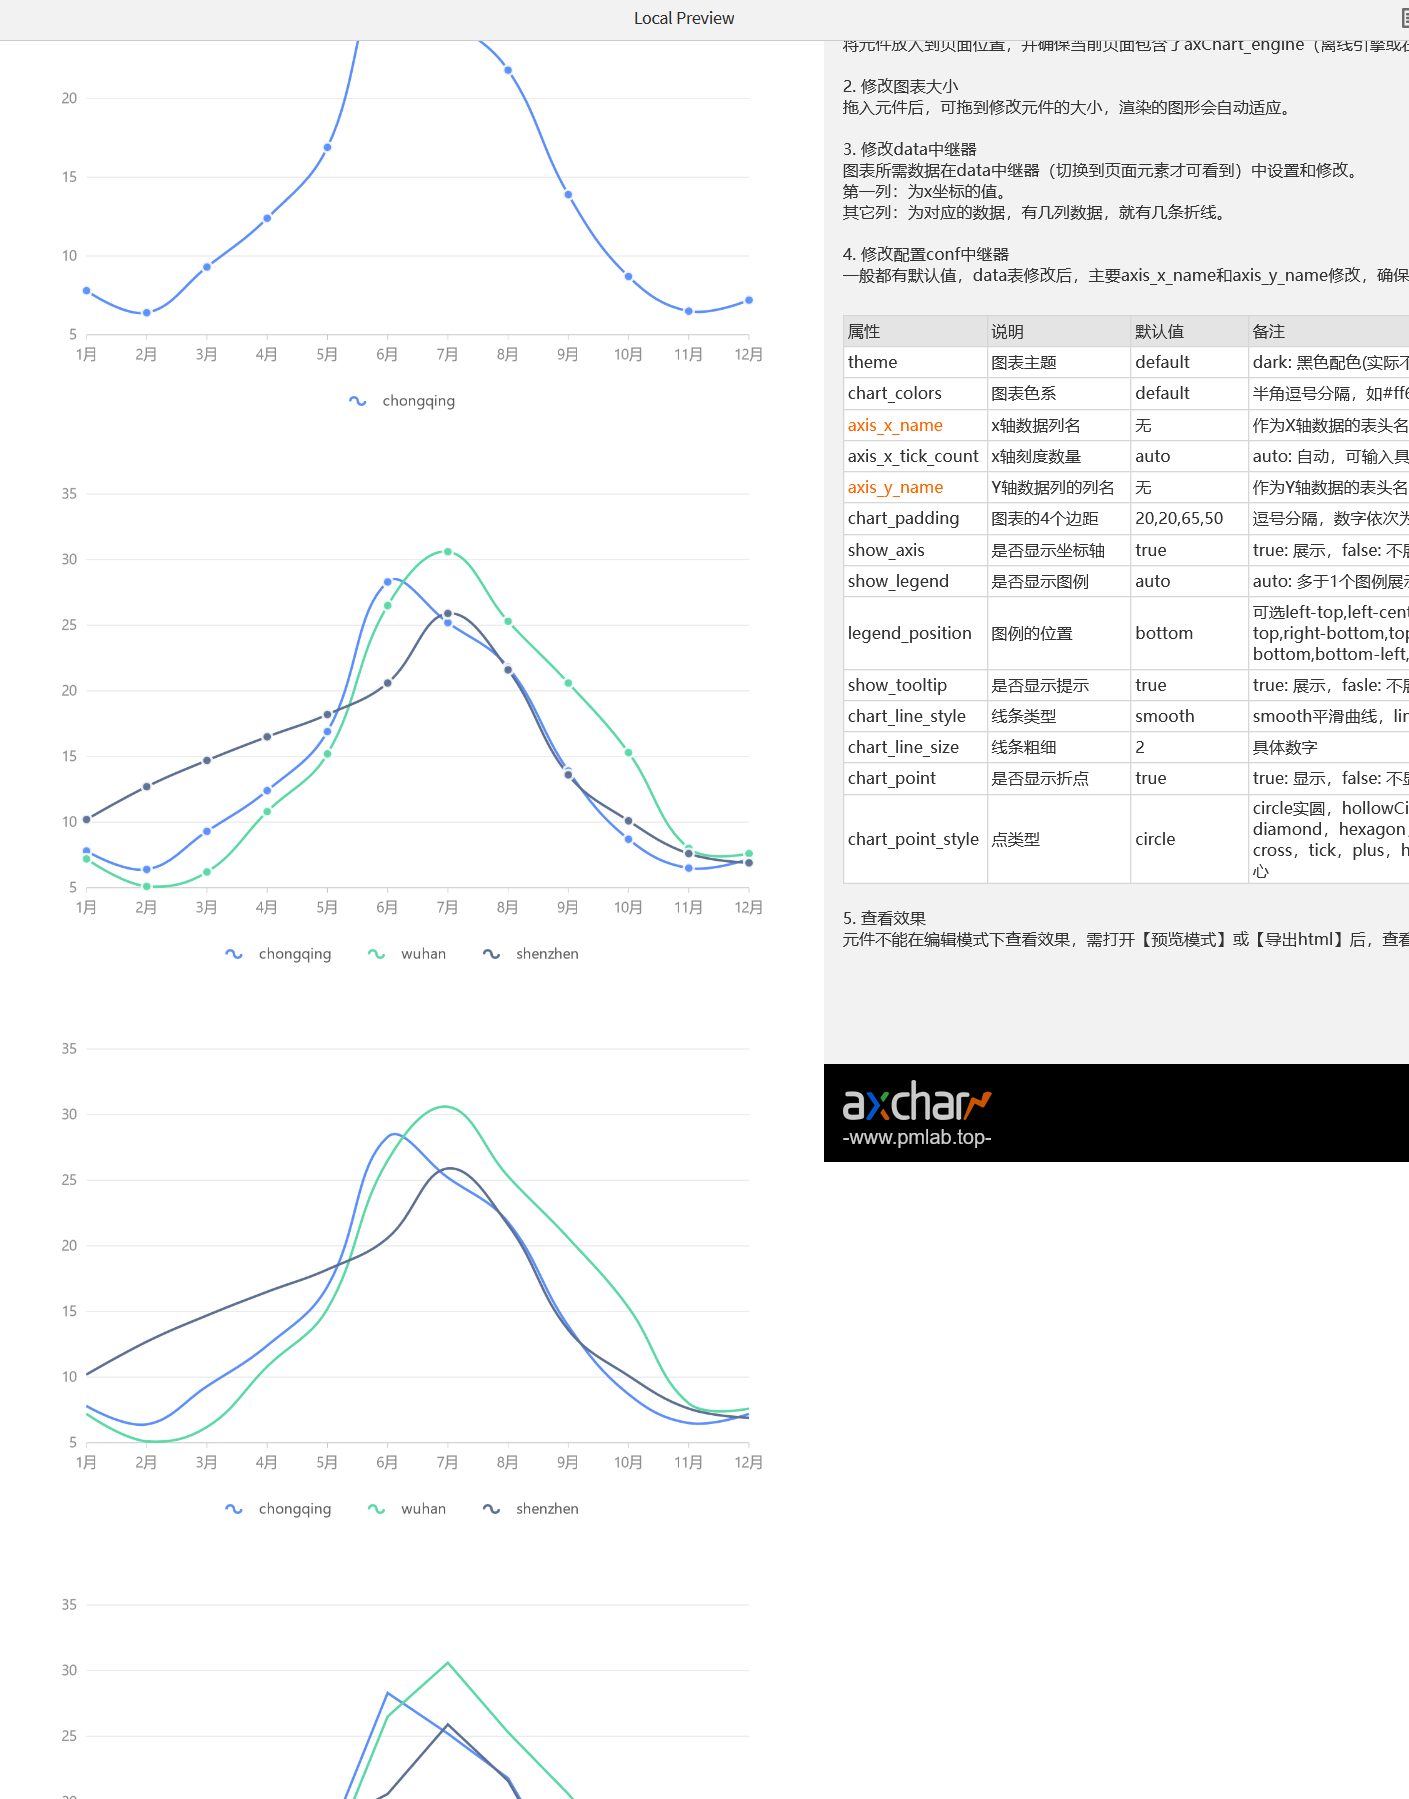Image resolution: width=1409 pixels, height=1799 pixels.
Task: Toggle chongqing legend in the dotted three-city chart
Action: click(278, 954)
